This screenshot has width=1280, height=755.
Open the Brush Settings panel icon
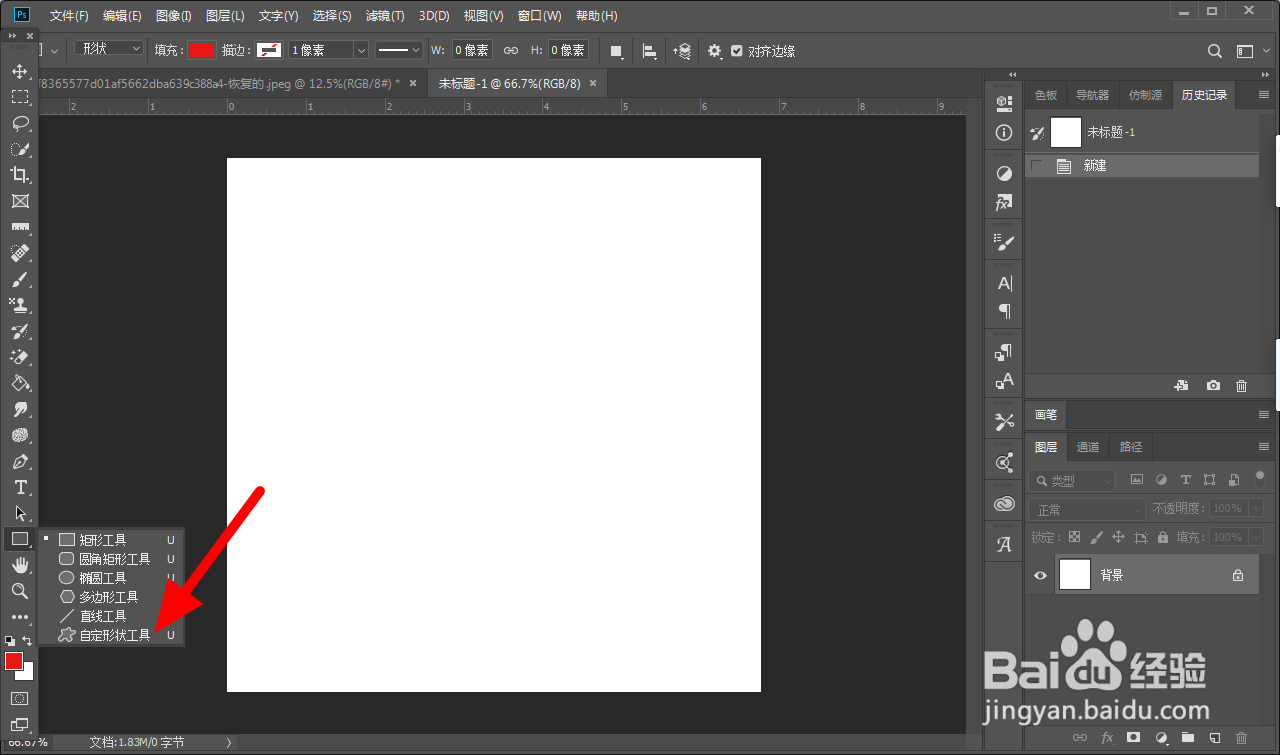coord(1004,242)
